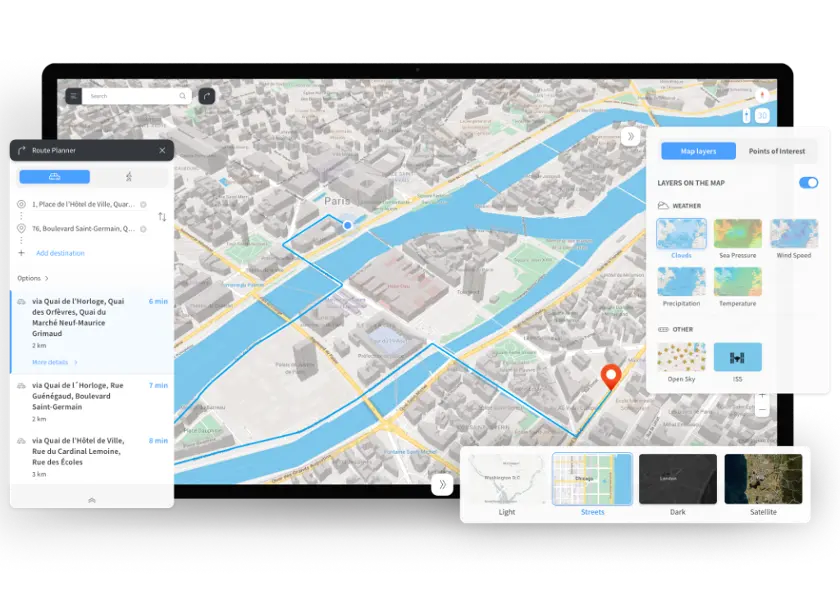This screenshot has height=590, width=840.
Task: Click the directions icon next to the search bar
Action: pyautogui.click(x=207, y=96)
